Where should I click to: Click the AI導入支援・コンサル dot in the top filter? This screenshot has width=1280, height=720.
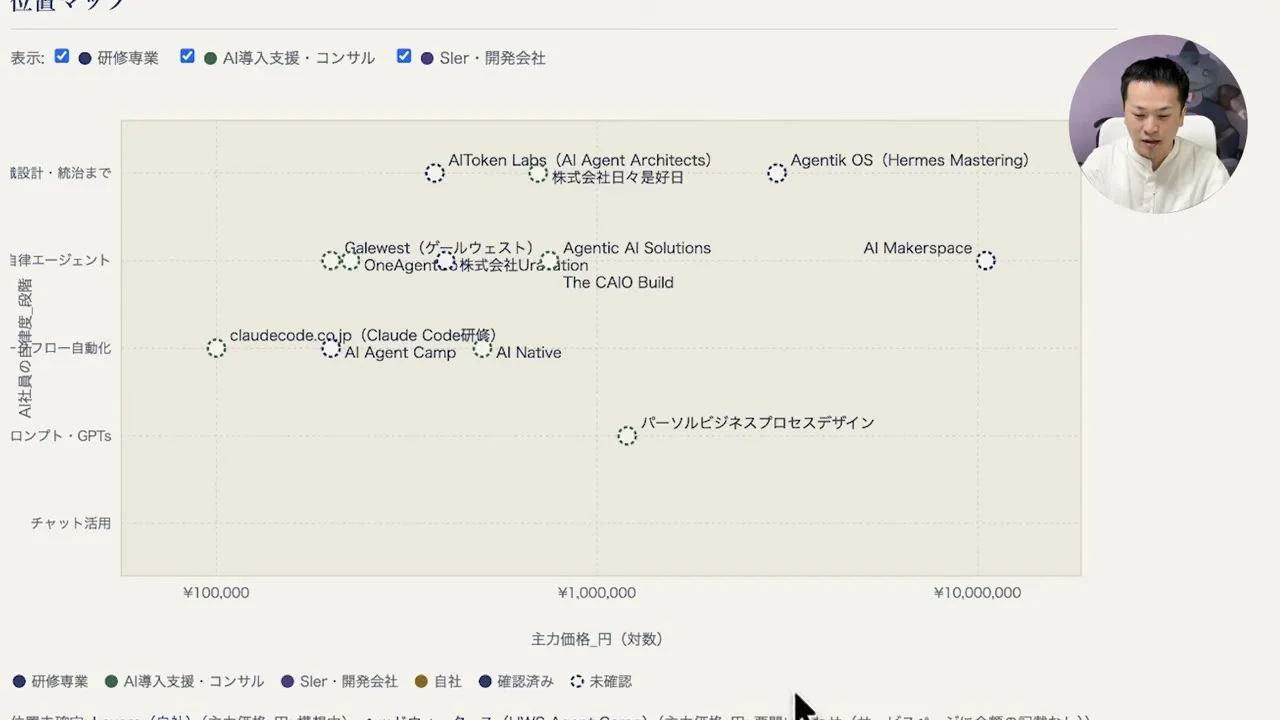[210, 58]
